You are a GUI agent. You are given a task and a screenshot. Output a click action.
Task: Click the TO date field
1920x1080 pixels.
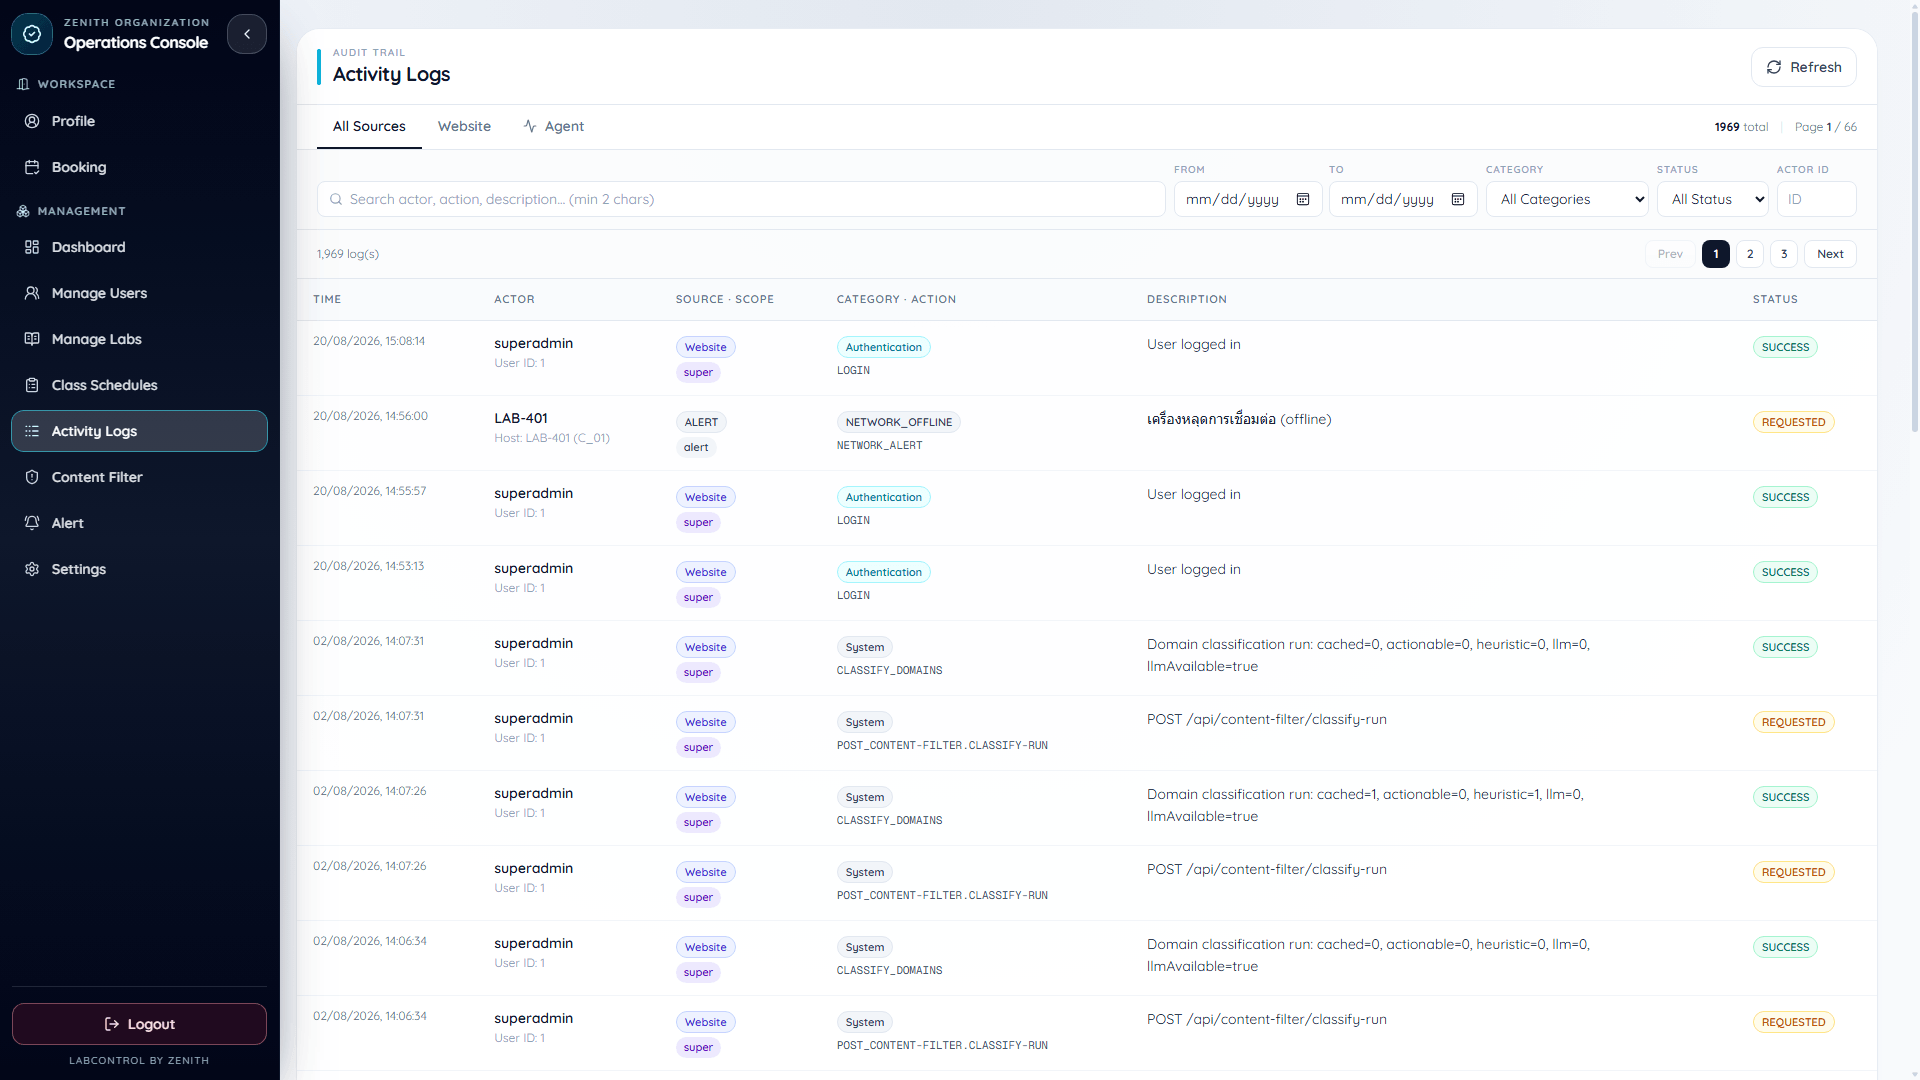pyautogui.click(x=1403, y=199)
